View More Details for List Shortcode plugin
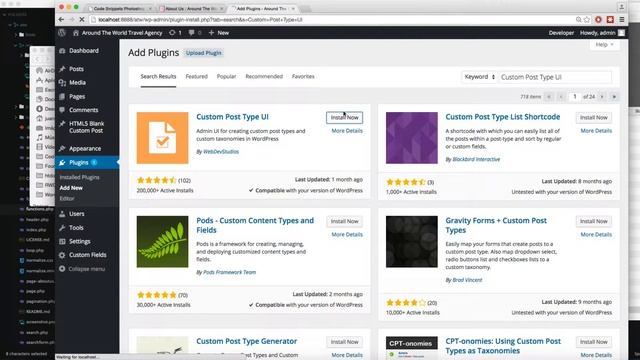This screenshot has width=640, height=360. 596,131
